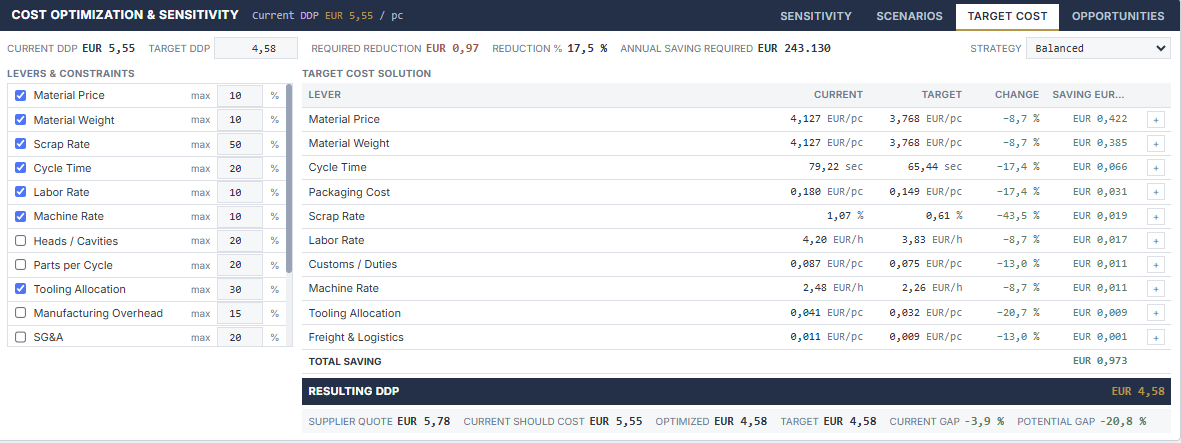
Task: Click the Freight & Logistics saving EUR 0,001
Action: point(1100,338)
